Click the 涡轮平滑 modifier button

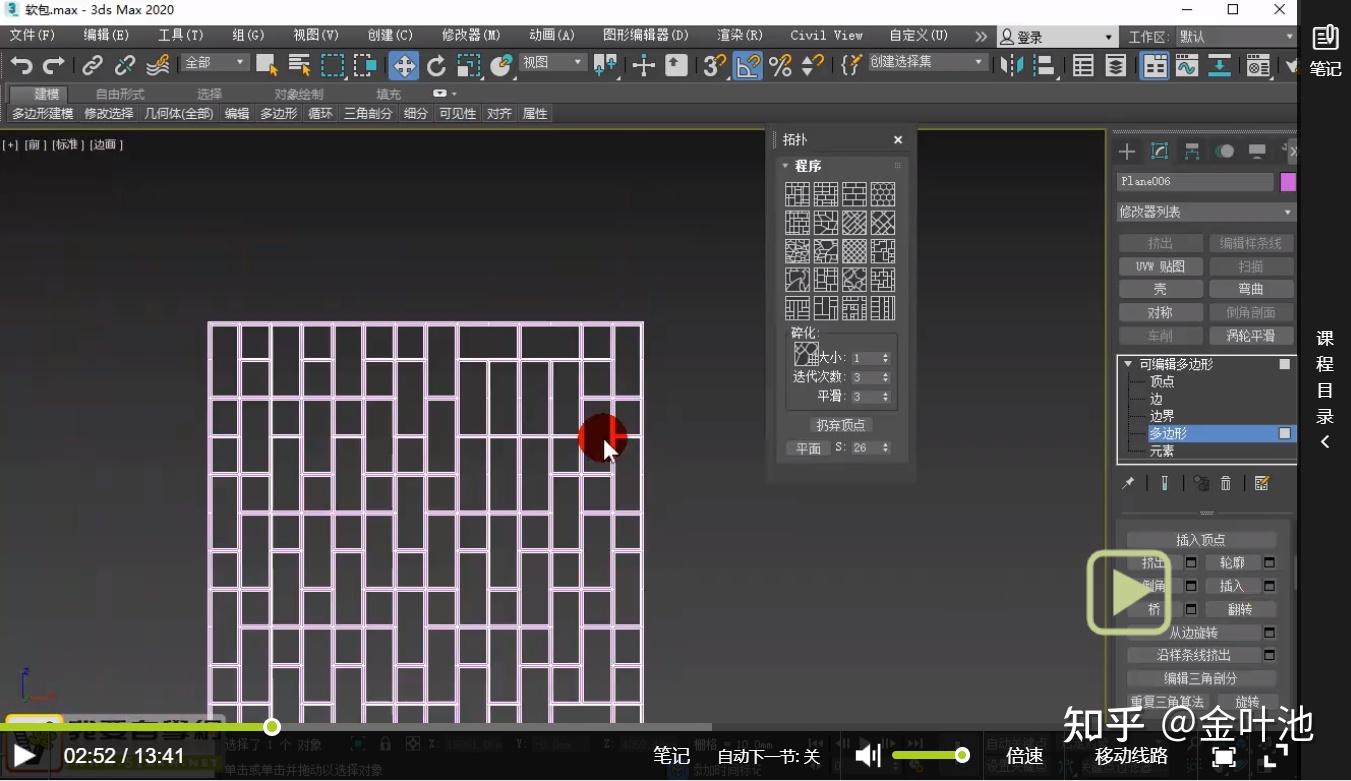1251,336
